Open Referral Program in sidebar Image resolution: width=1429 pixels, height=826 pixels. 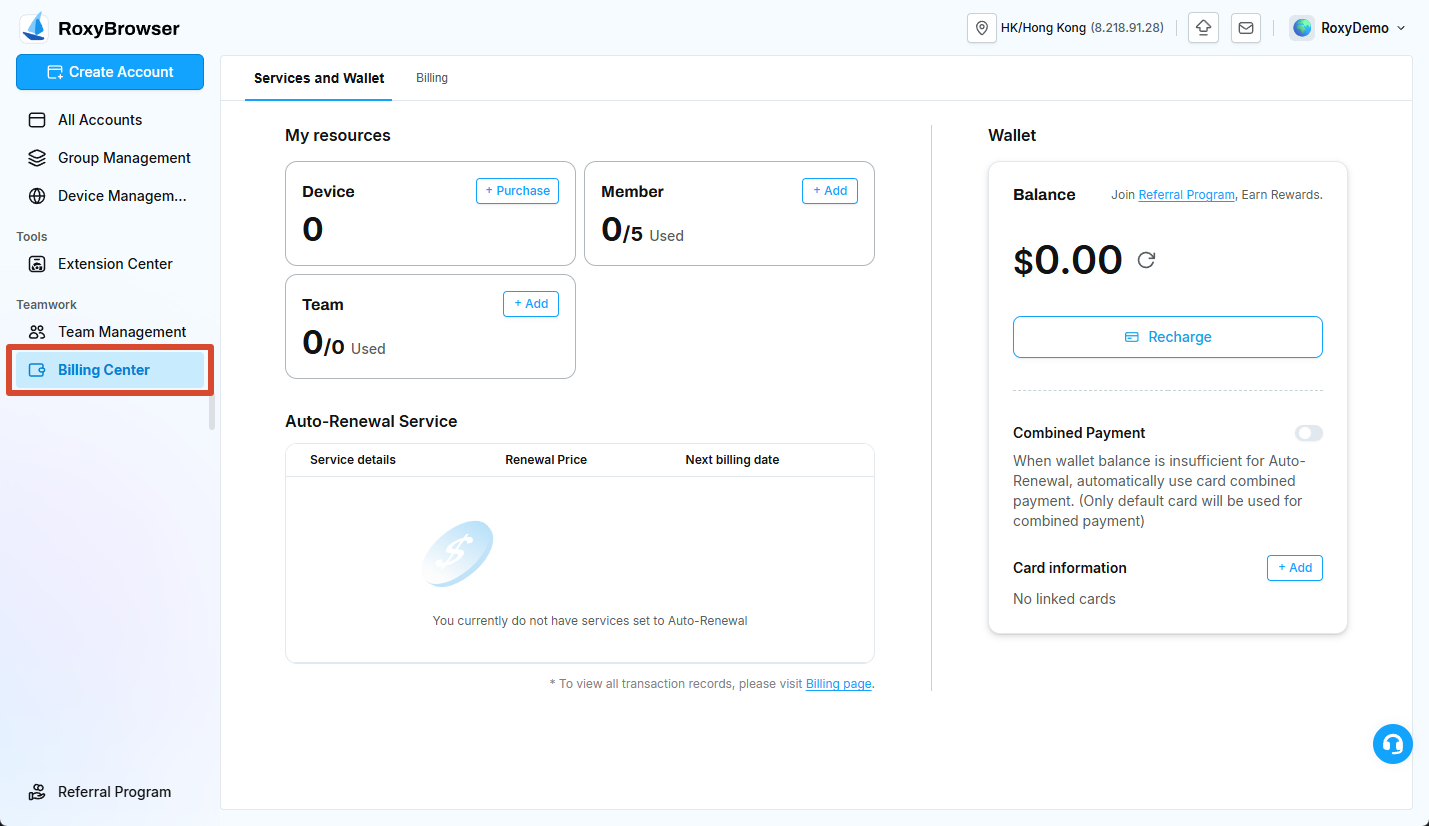(x=110, y=792)
